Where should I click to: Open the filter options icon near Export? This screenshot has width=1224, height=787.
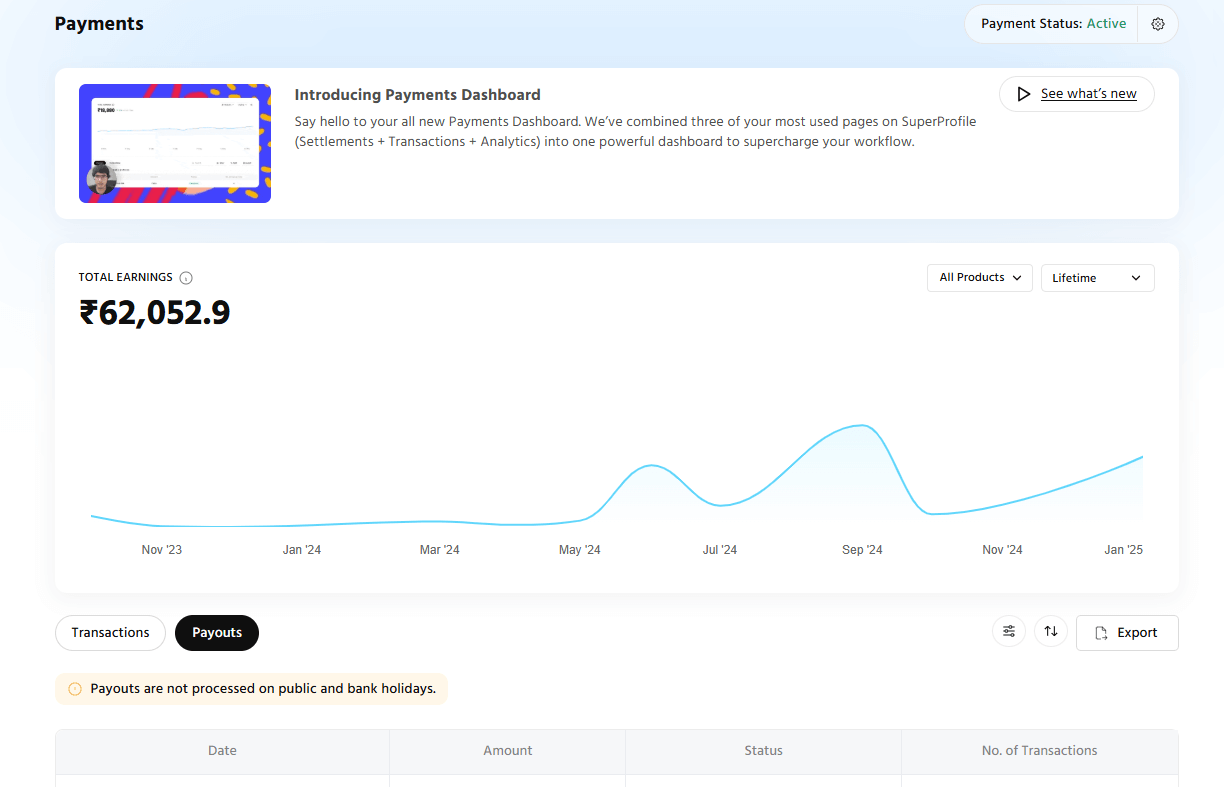[x=1009, y=632]
